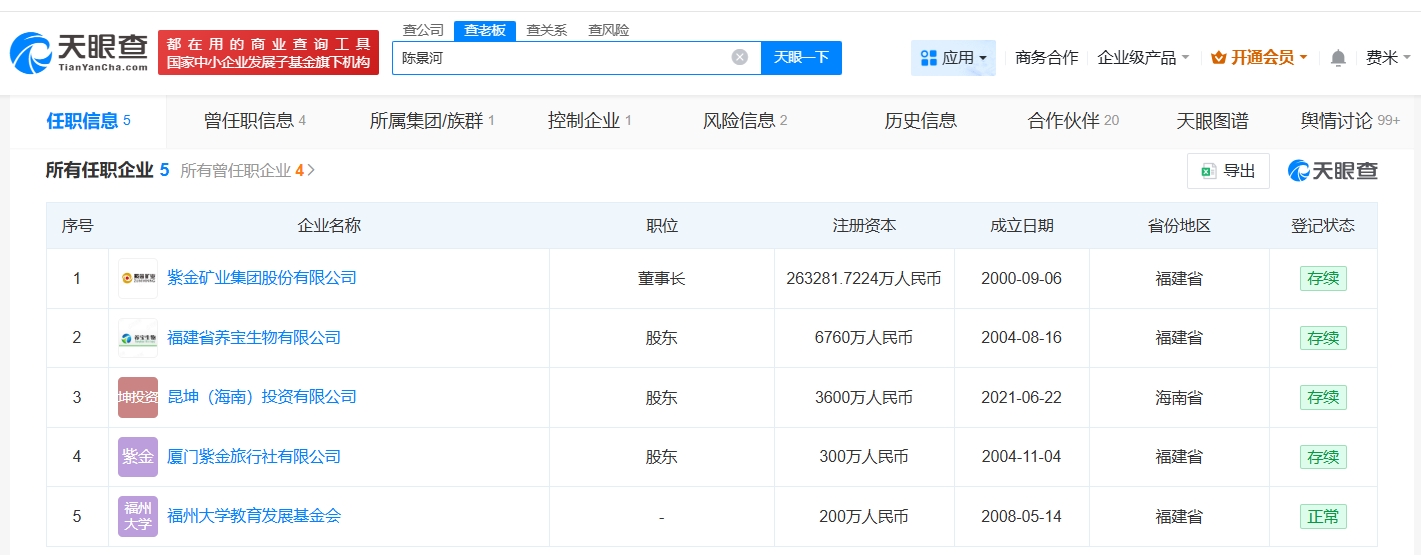Open the 风险信息 tab

click(745, 121)
